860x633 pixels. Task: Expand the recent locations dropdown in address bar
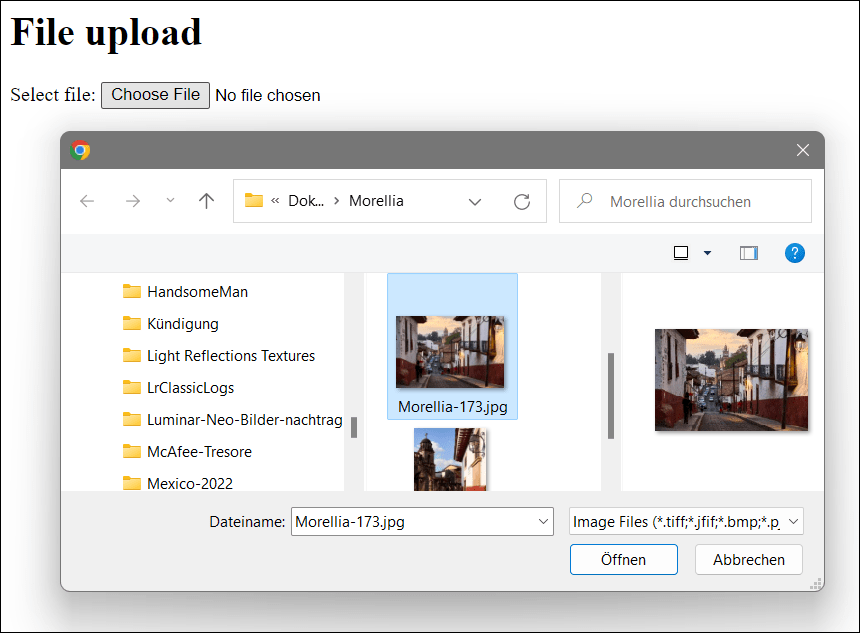tap(475, 201)
